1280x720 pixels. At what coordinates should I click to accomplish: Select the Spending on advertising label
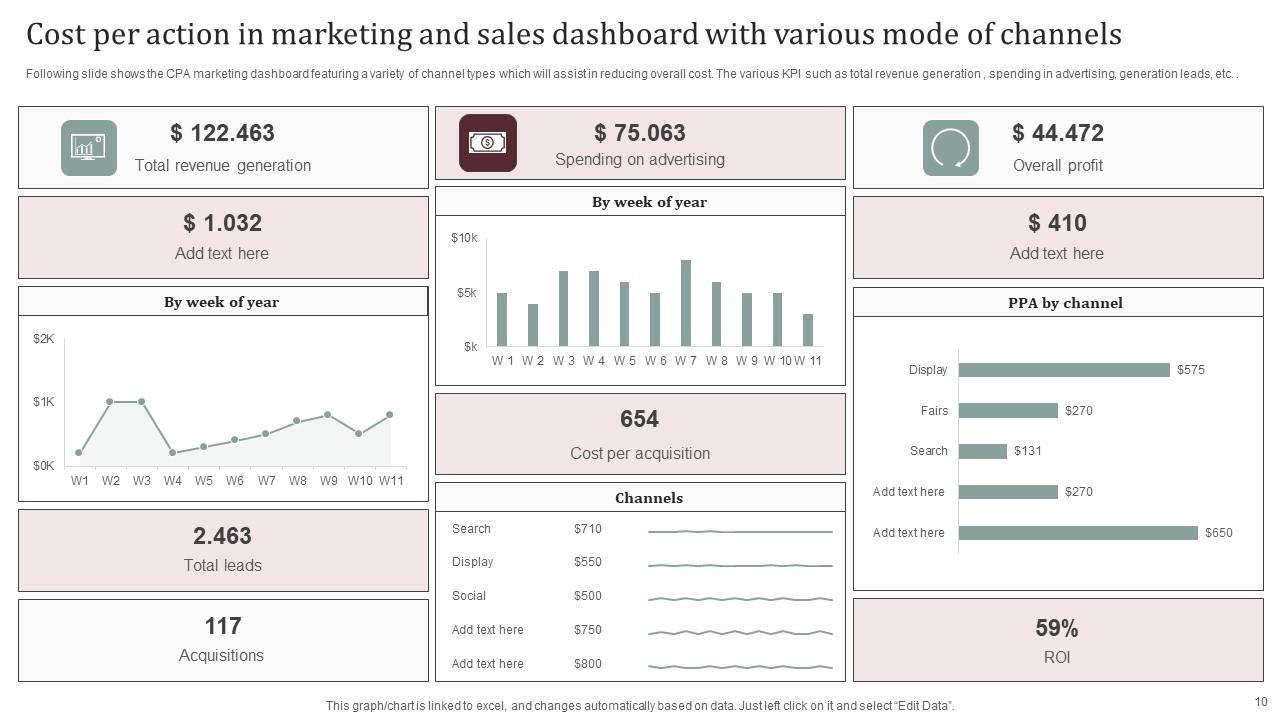[x=639, y=160]
